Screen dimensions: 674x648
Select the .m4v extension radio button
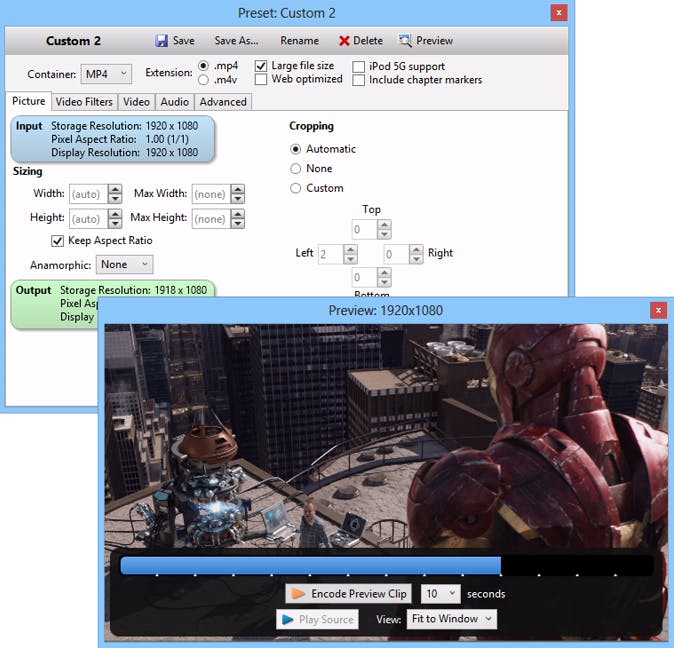point(203,80)
